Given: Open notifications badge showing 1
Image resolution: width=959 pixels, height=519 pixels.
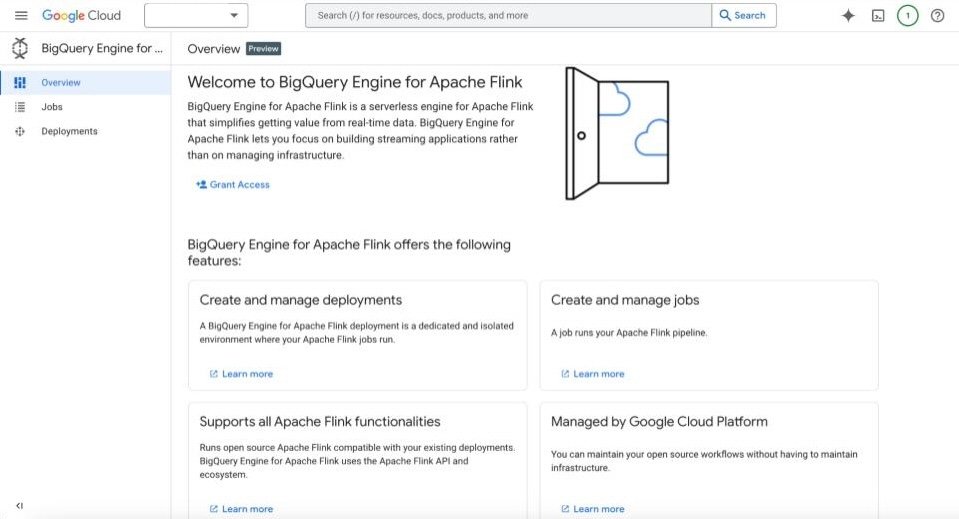Looking at the screenshot, I should point(907,15).
